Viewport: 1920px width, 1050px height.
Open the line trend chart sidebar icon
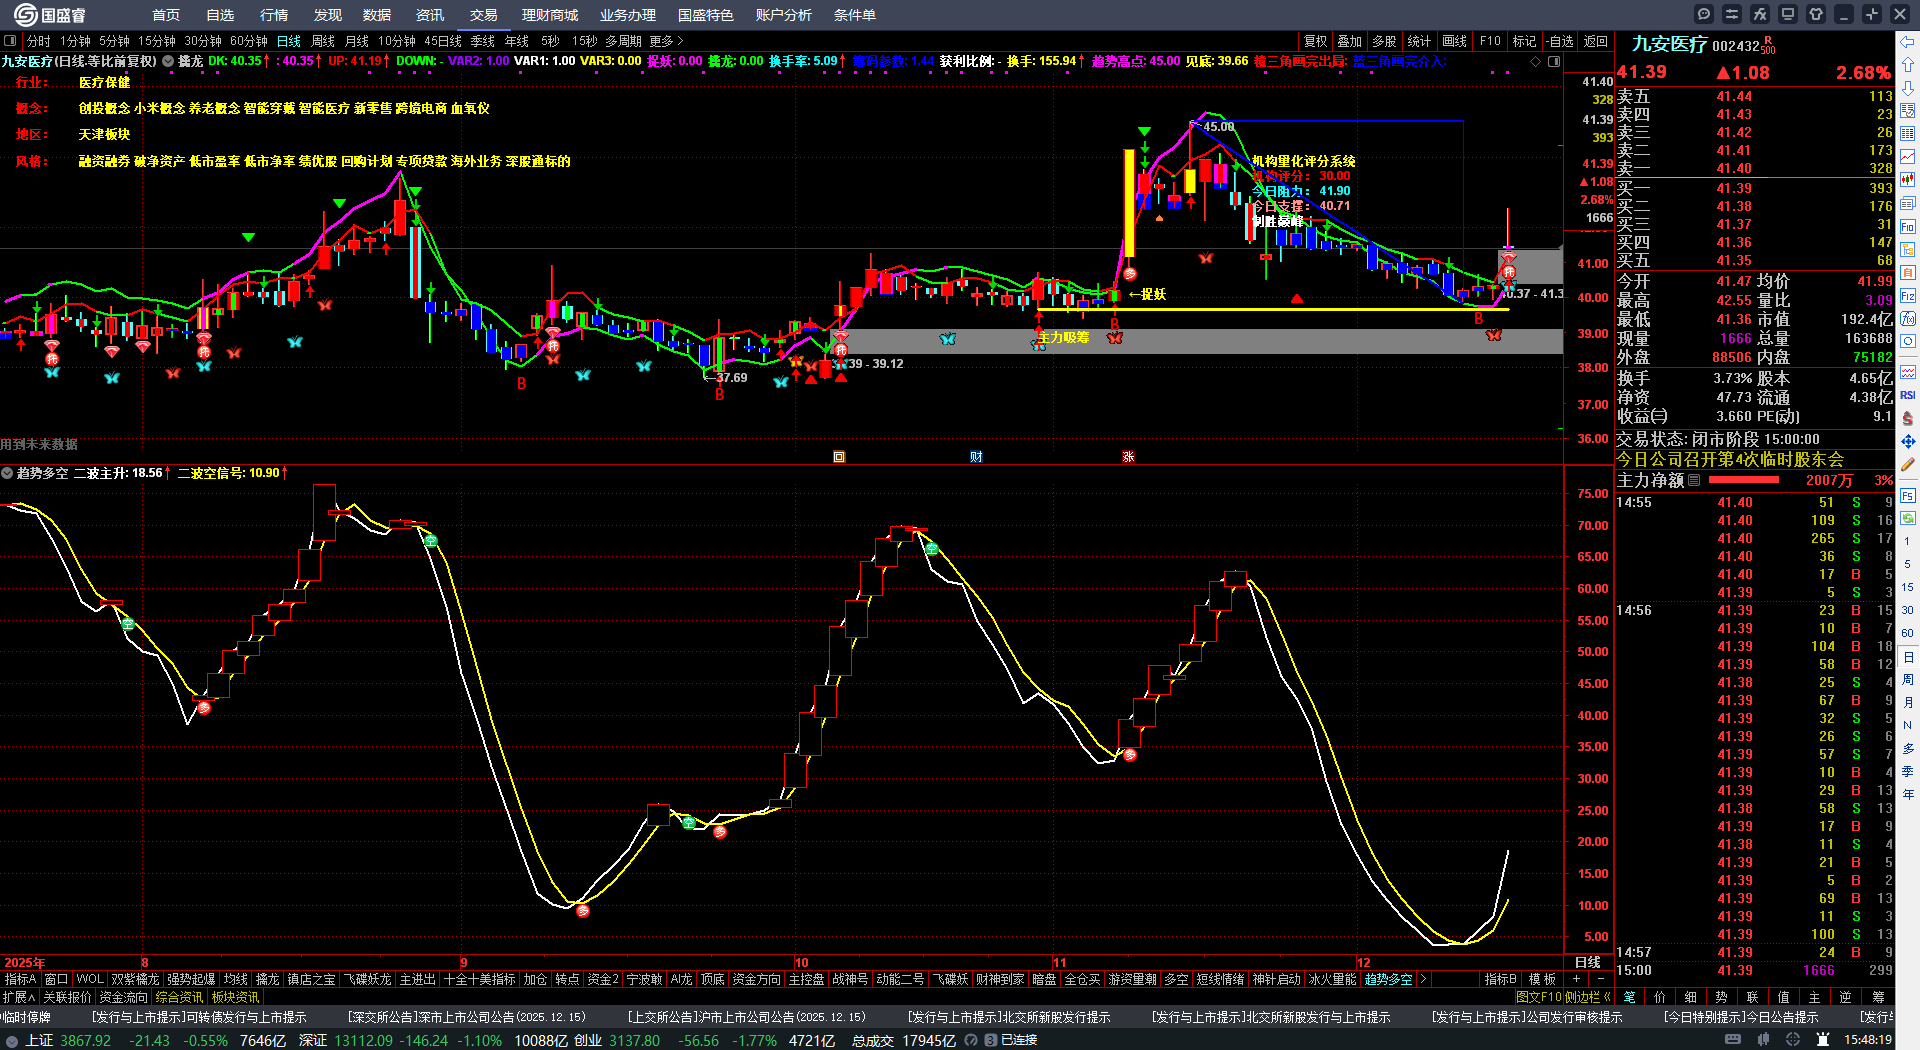[1908, 157]
